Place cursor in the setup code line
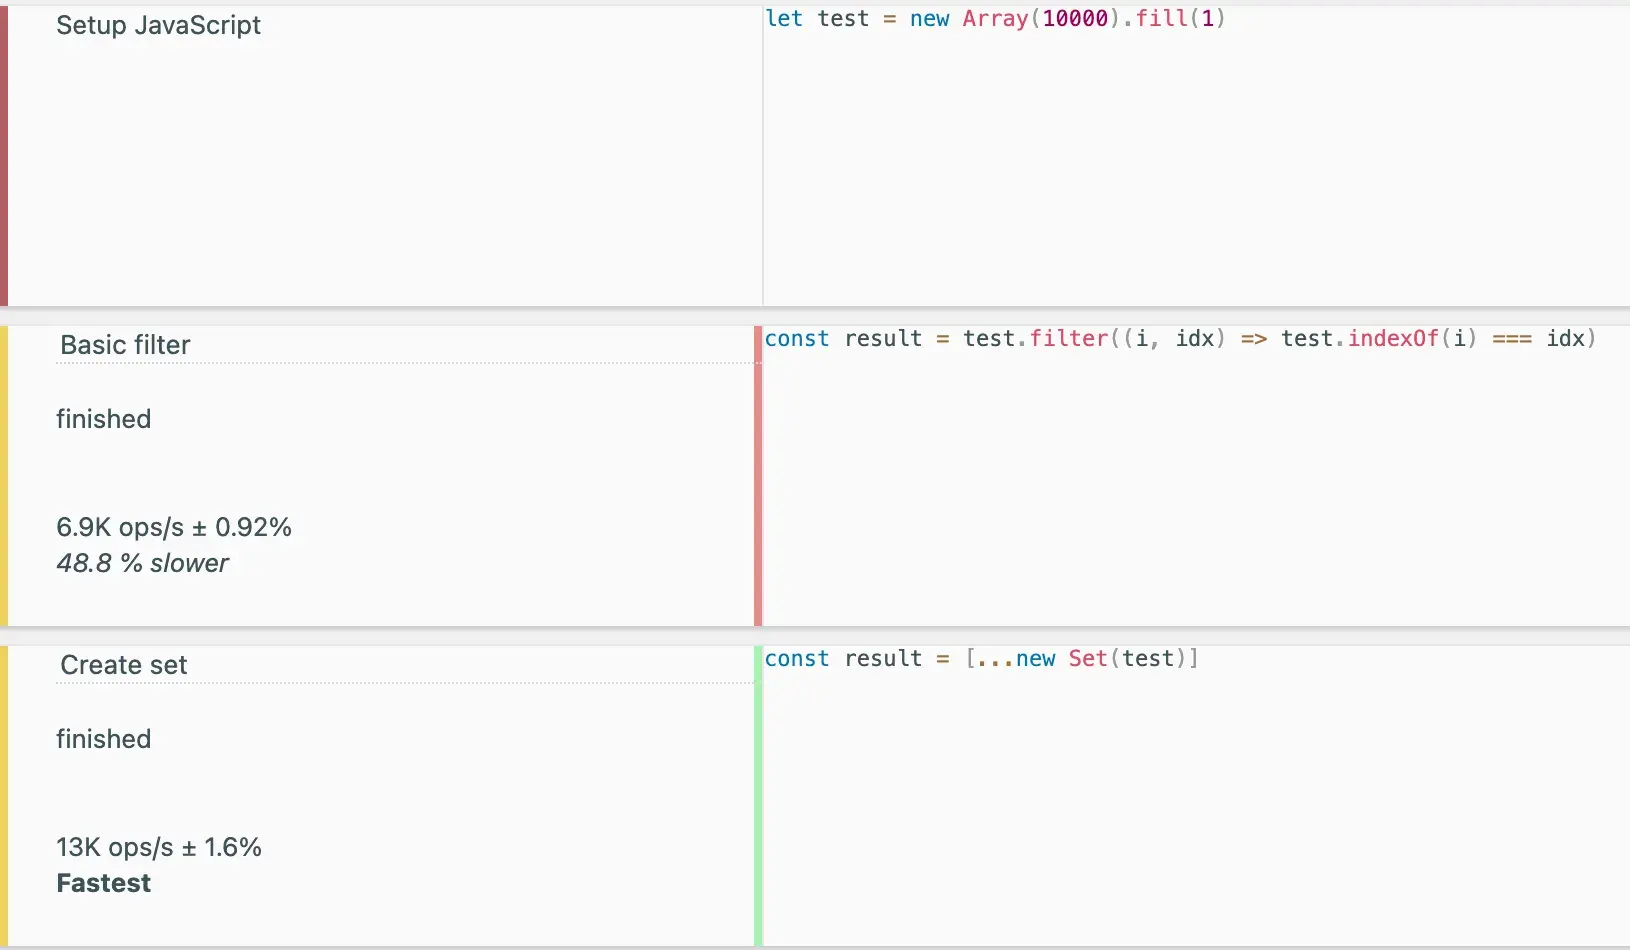Viewport: 1630px width, 950px height. [x=995, y=19]
